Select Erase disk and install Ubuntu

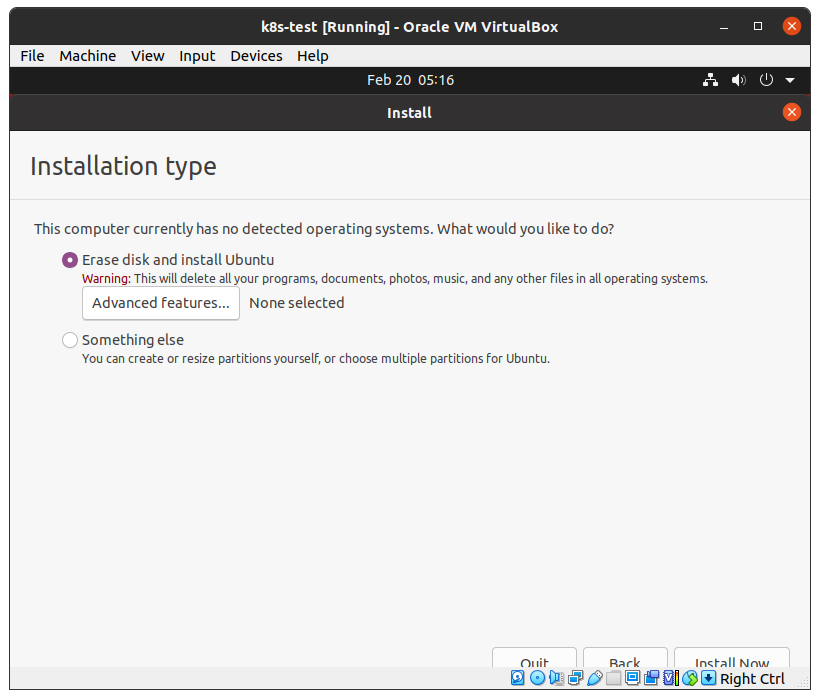[70, 260]
